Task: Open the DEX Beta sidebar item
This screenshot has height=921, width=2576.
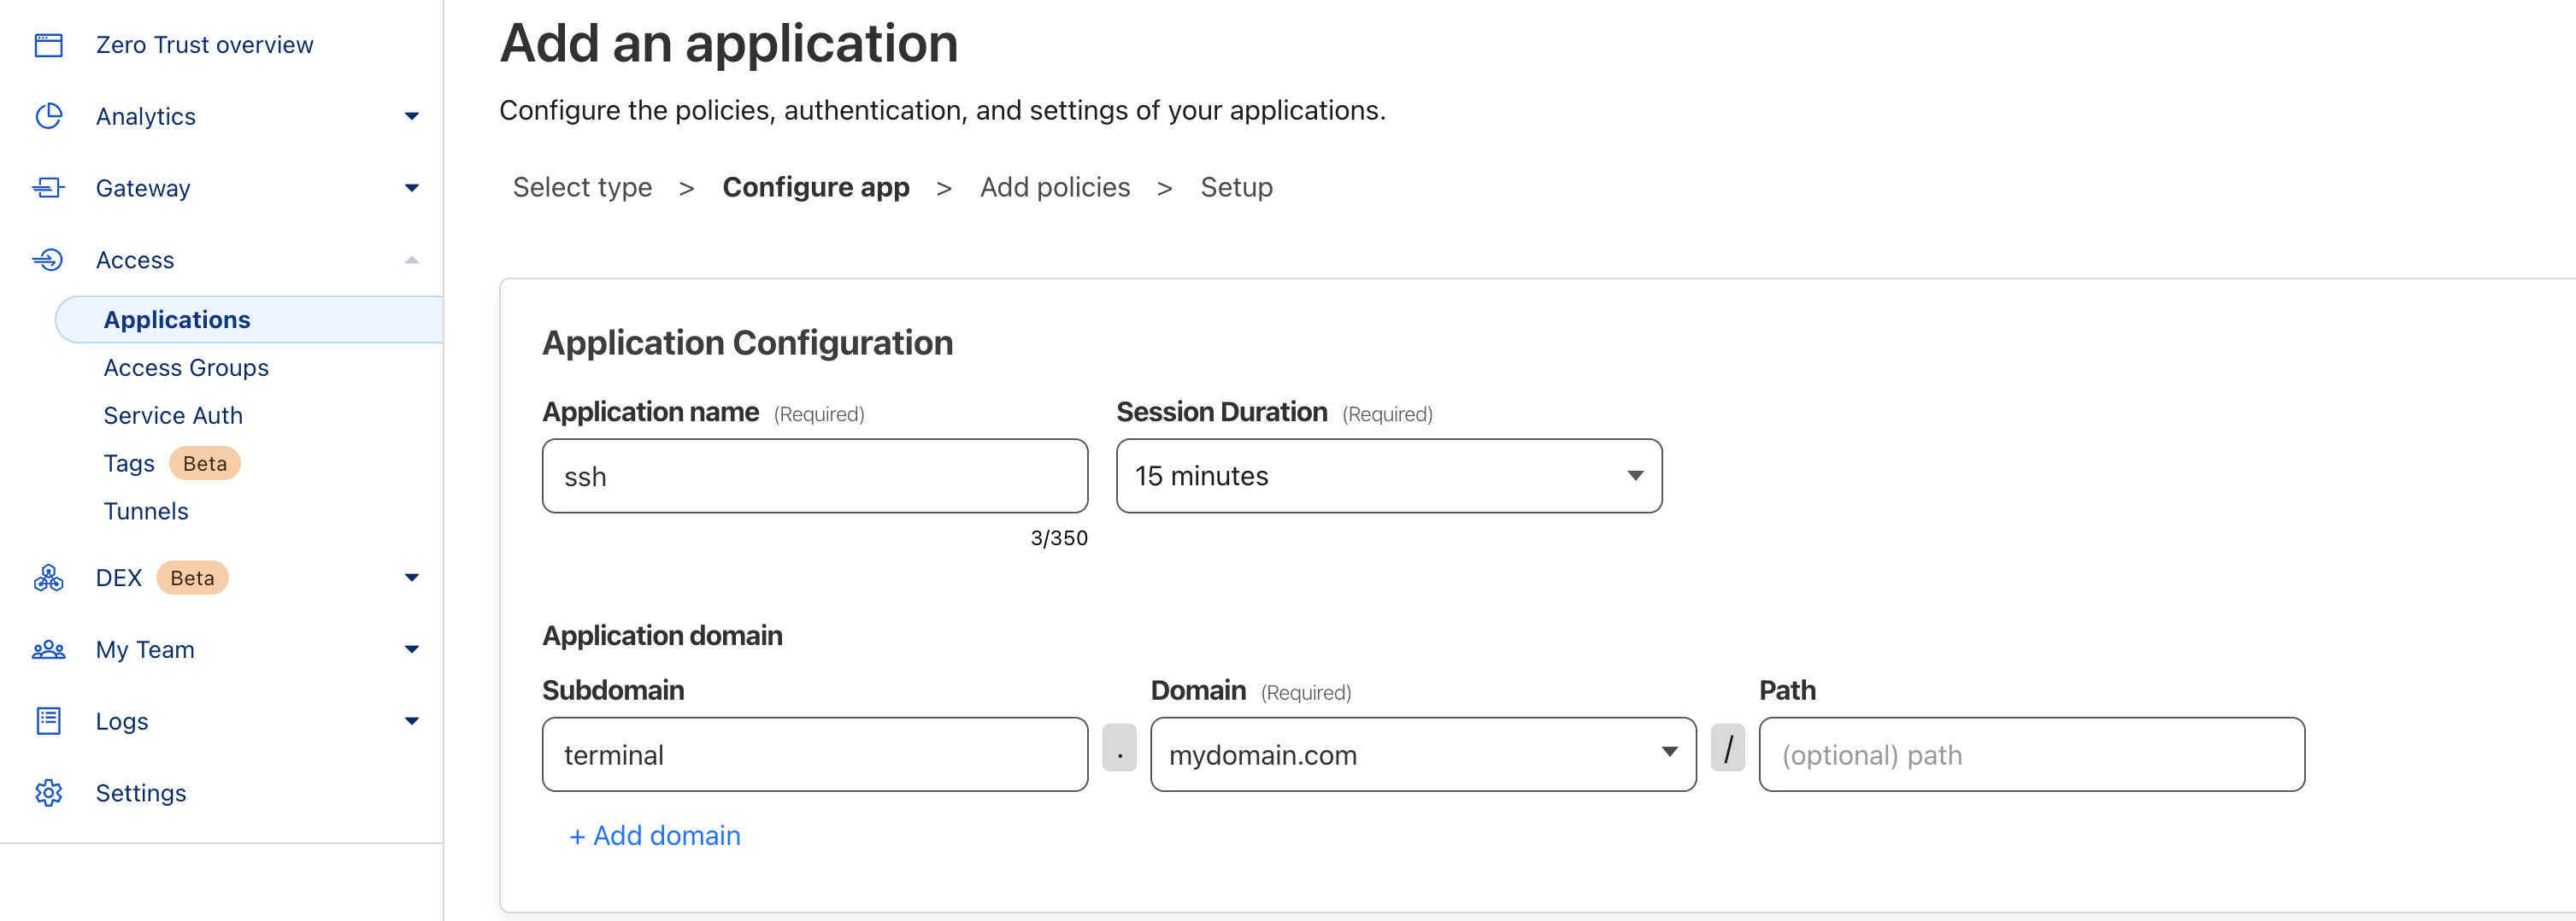Action: click(x=162, y=578)
